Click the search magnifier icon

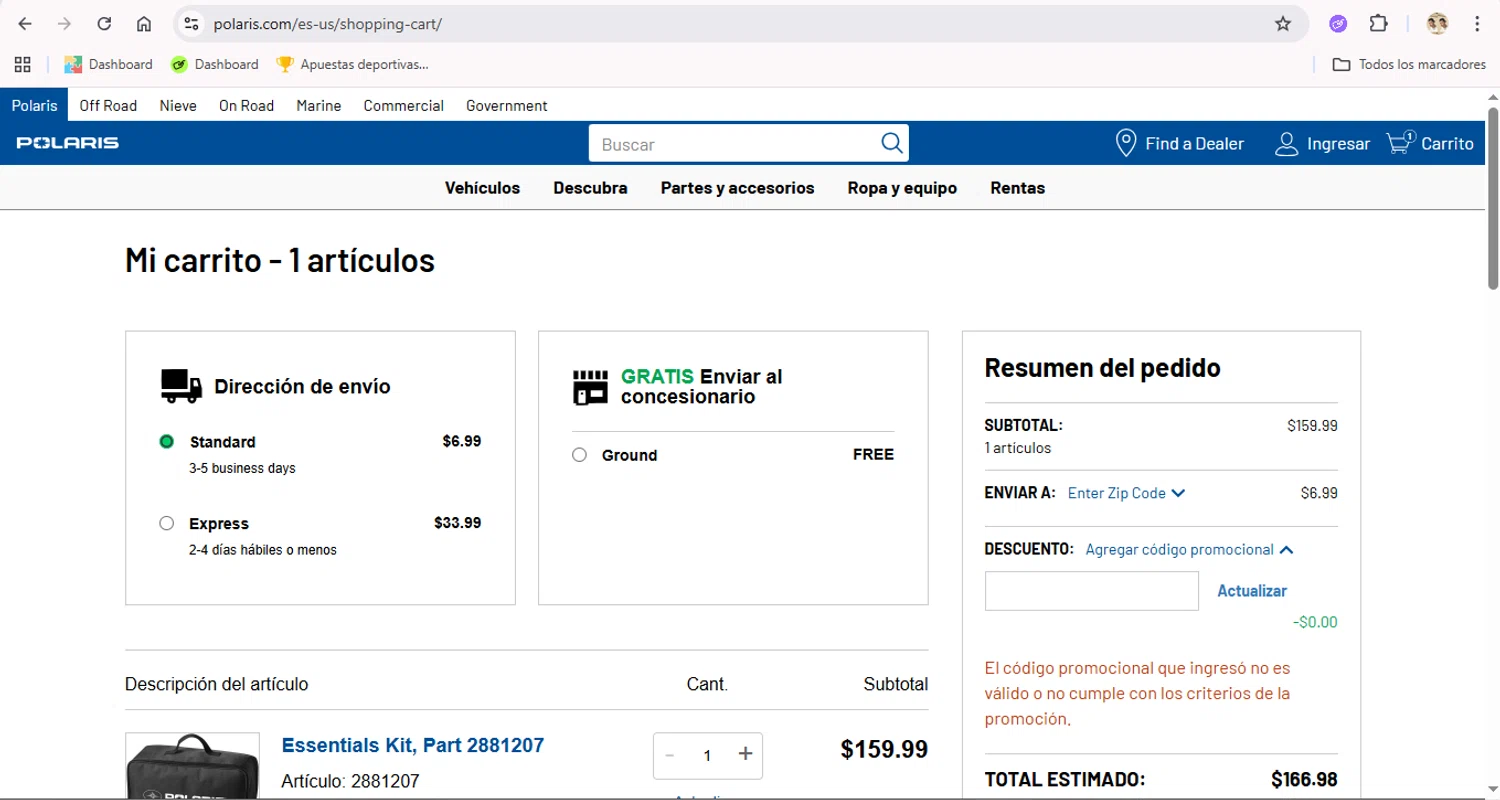pyautogui.click(x=891, y=143)
